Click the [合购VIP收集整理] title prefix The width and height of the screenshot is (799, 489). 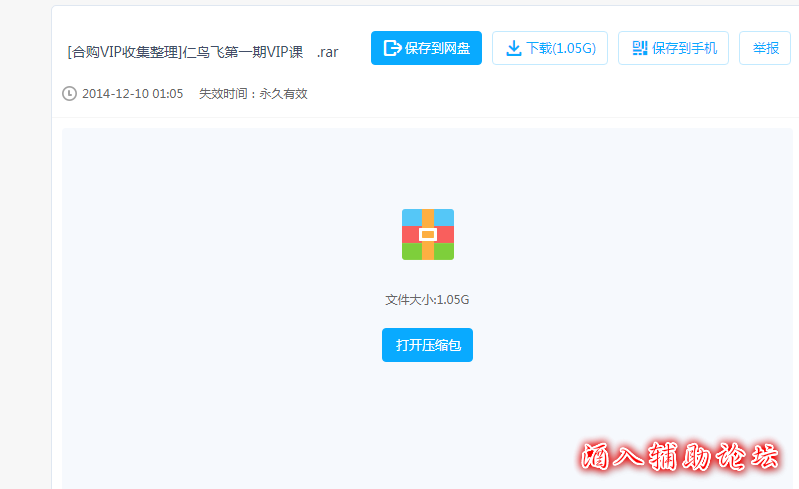tap(125, 52)
